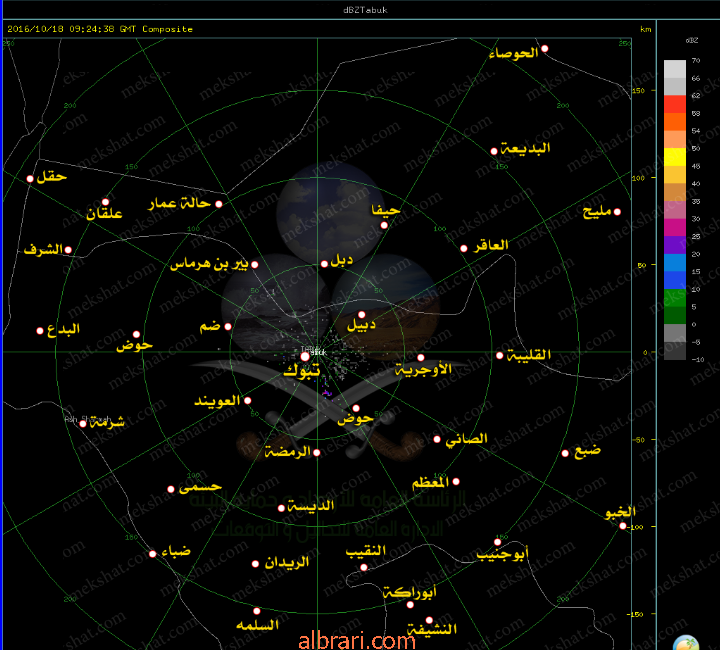The width and height of the screenshot is (720, 650).
Task: Pick the light blue 20 dBZ legend swatch
Action: tap(675, 263)
